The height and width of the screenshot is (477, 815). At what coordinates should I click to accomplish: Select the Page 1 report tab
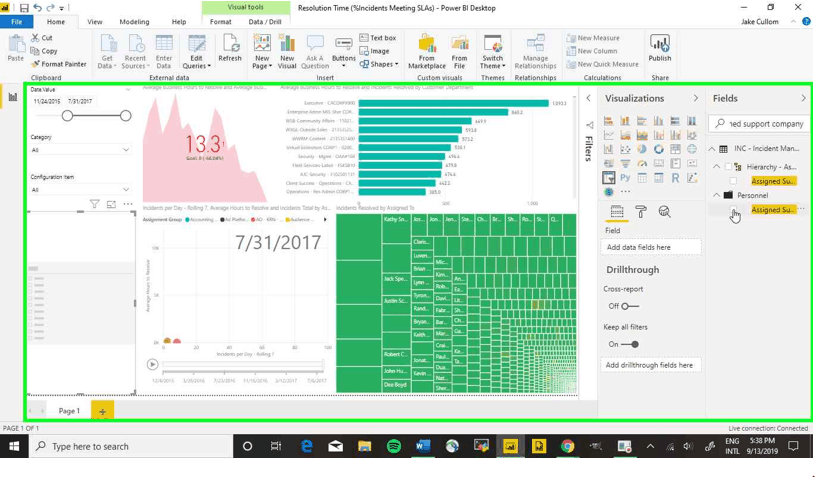pos(69,410)
